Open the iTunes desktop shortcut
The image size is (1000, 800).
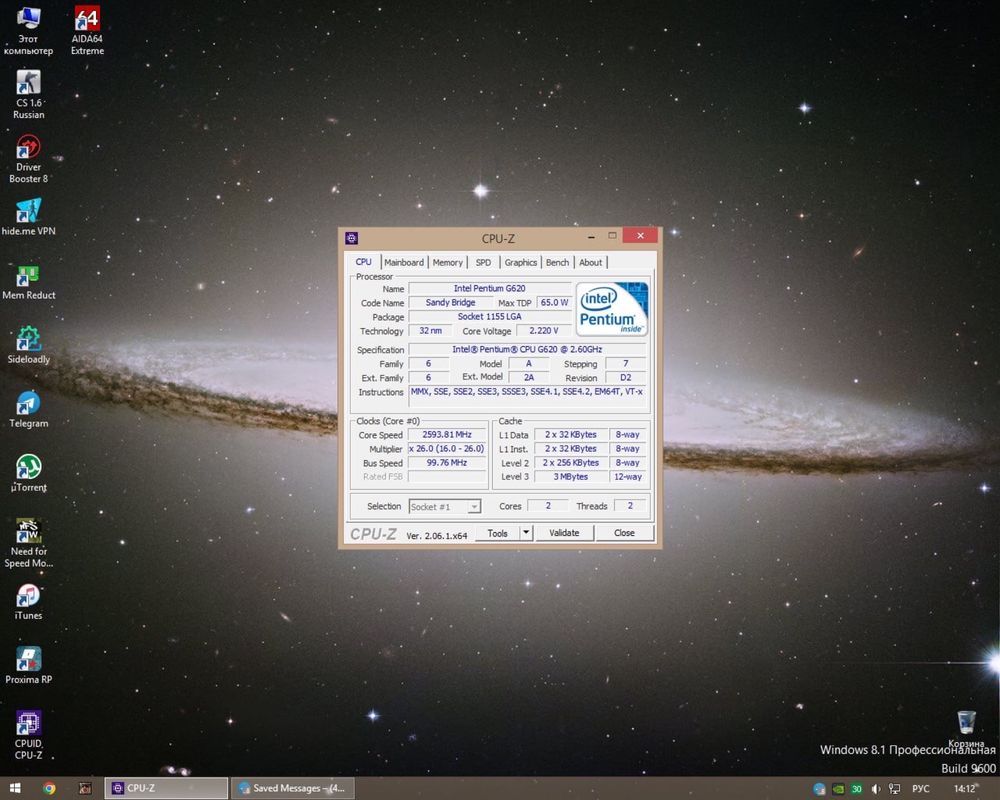[x=28, y=602]
